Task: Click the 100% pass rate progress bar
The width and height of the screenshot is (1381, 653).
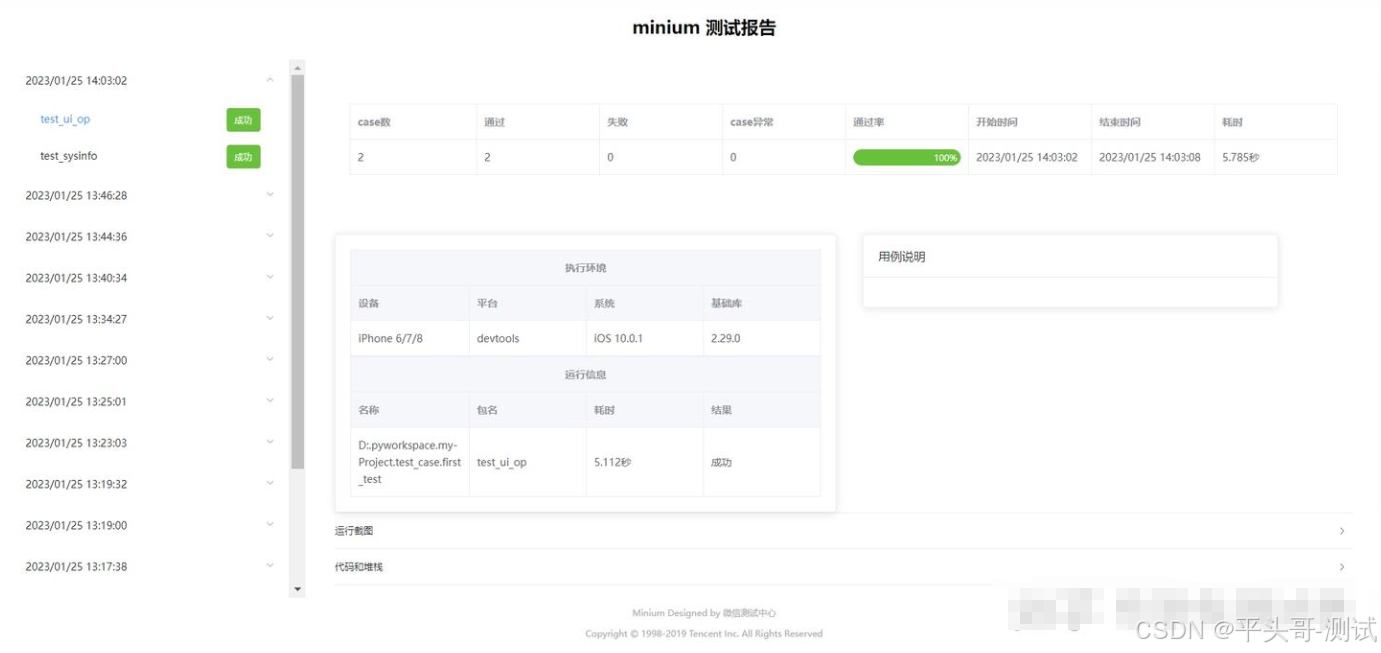Action: tap(906, 157)
